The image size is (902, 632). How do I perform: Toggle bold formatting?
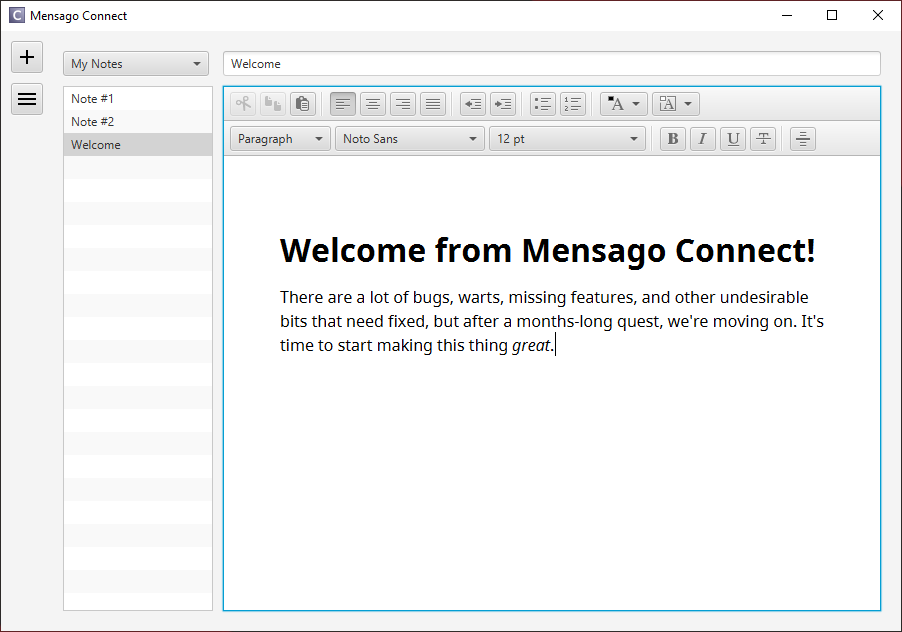click(672, 139)
